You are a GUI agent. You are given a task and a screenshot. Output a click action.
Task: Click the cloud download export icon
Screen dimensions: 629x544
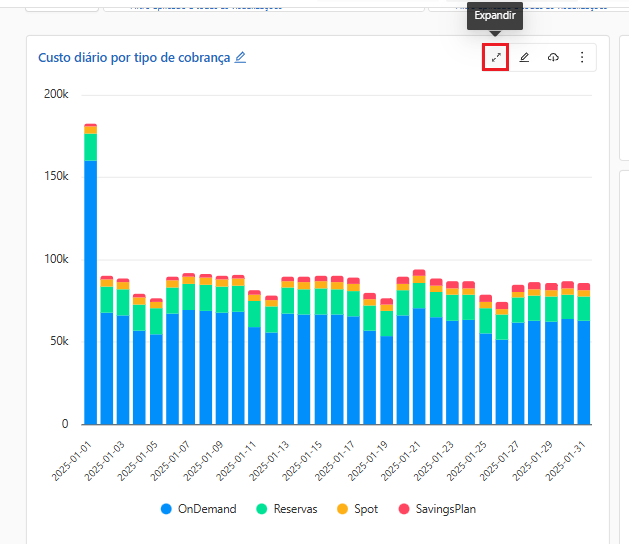click(x=553, y=58)
